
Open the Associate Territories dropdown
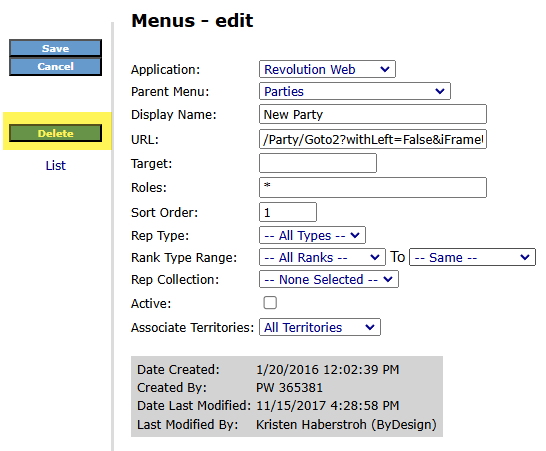coord(320,327)
